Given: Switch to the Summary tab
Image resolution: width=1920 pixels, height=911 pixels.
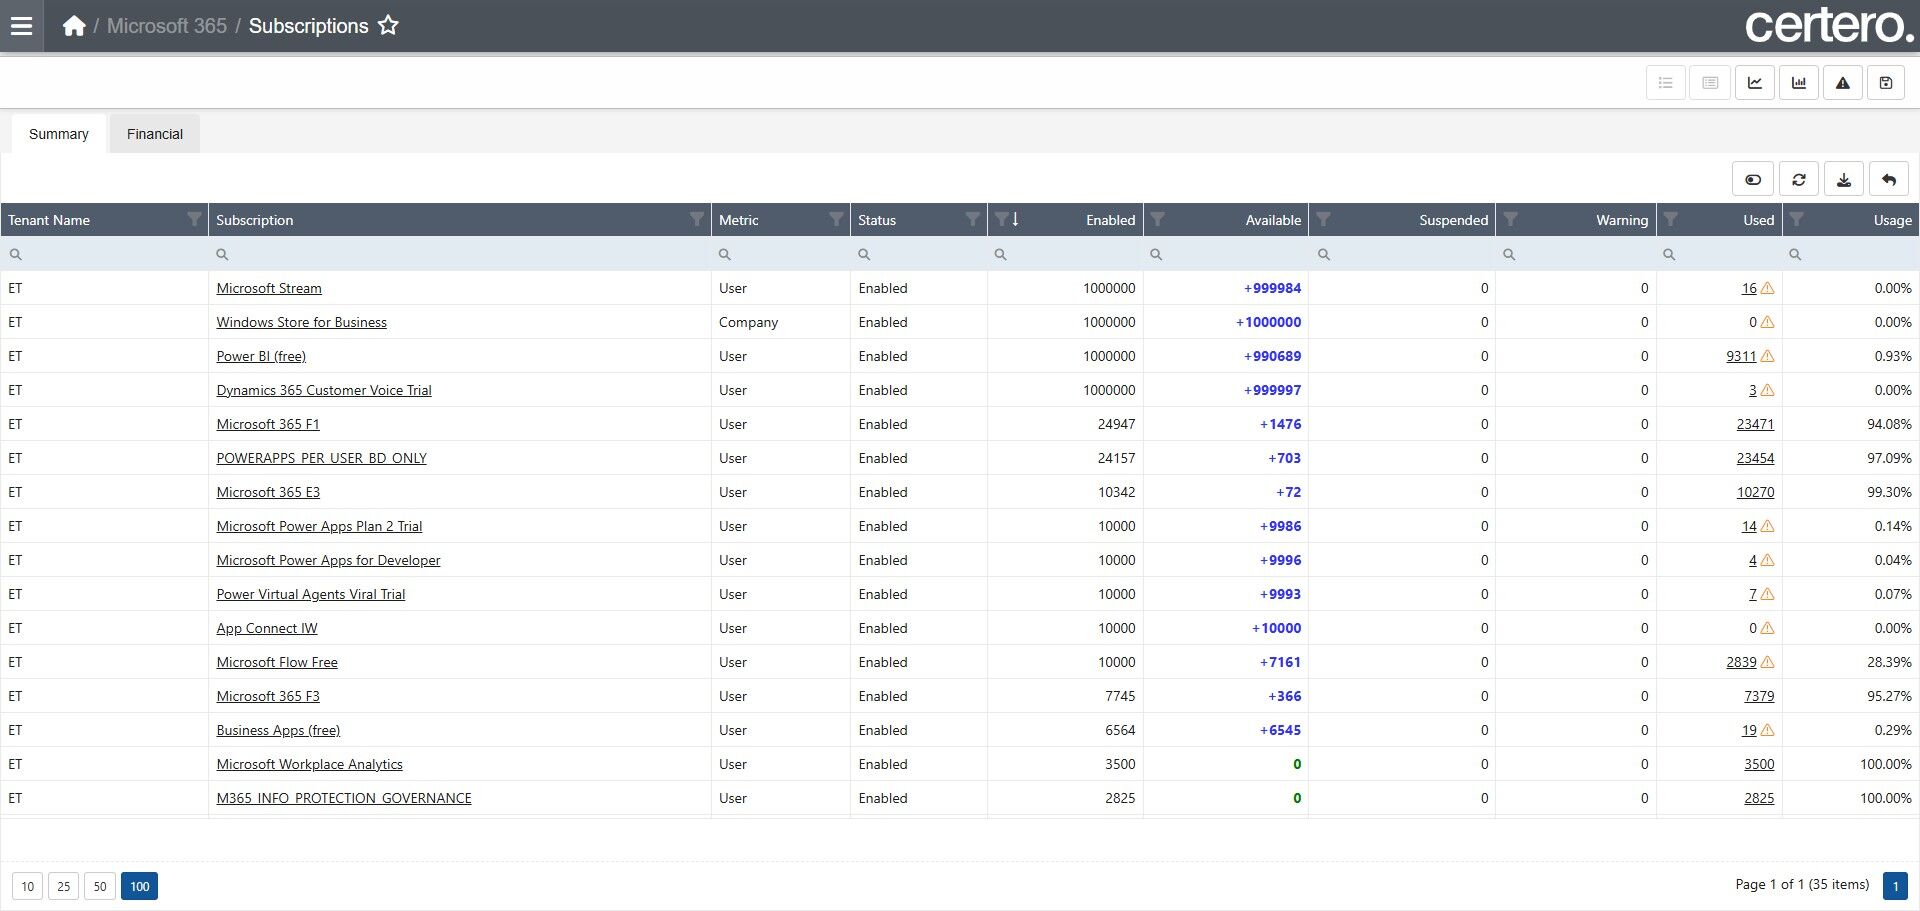Looking at the screenshot, I should [x=59, y=134].
